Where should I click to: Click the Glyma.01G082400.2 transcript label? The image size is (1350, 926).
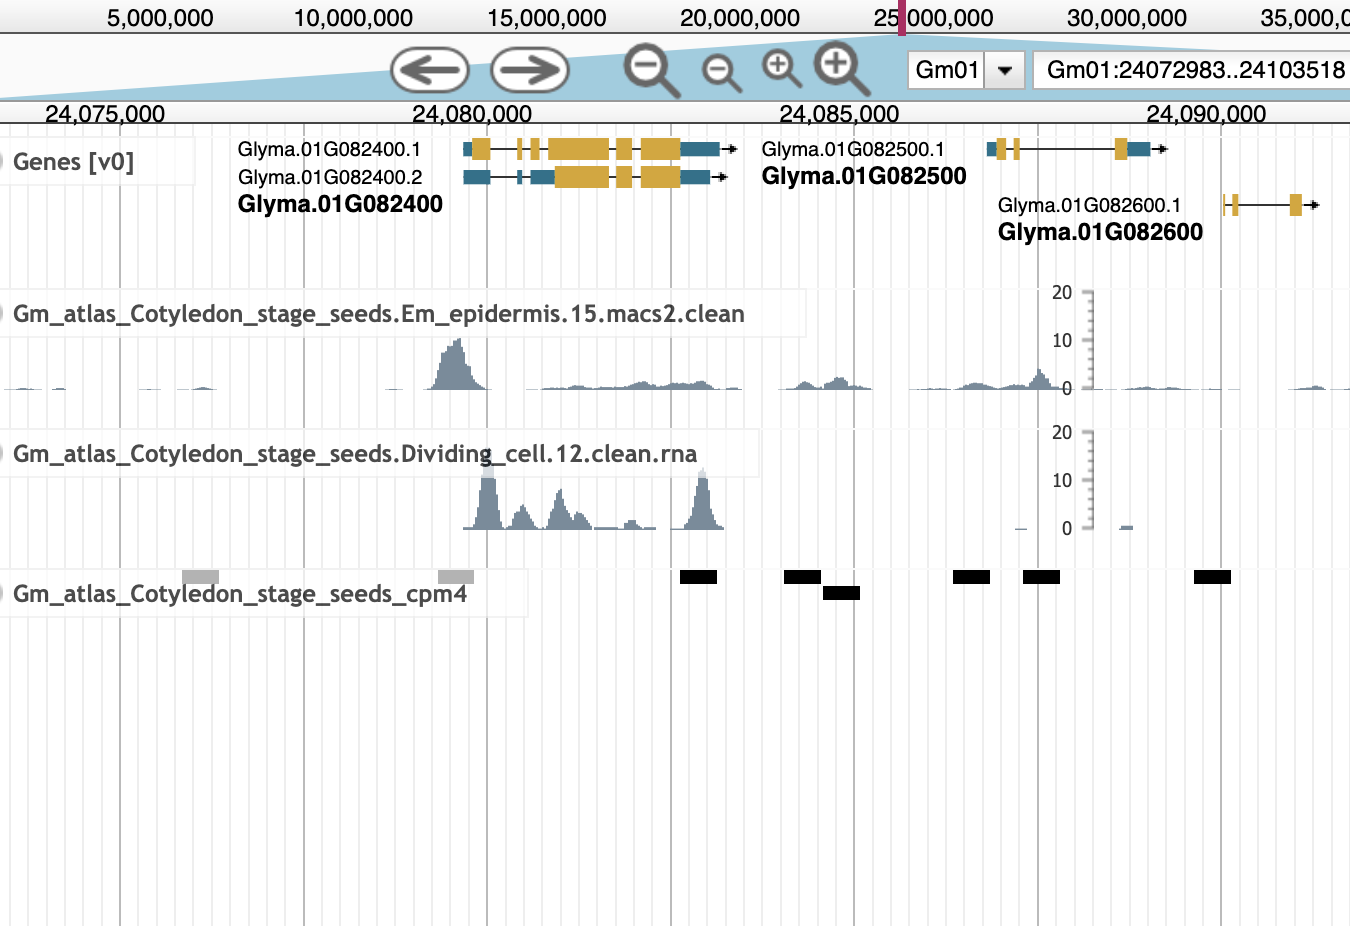pyautogui.click(x=330, y=177)
